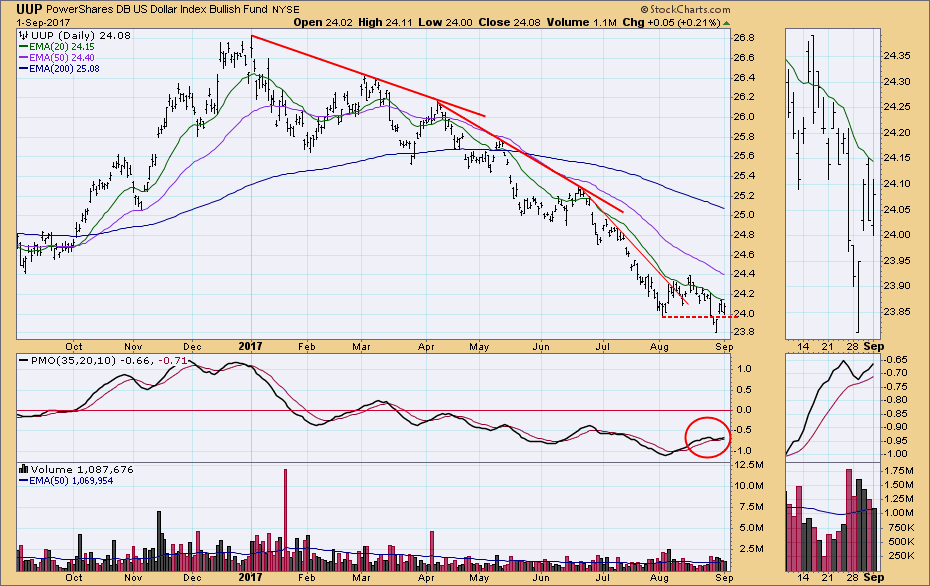Click the volume EMA(50) 1,069,954 label
930x586 pixels.
pyautogui.click(x=66, y=480)
